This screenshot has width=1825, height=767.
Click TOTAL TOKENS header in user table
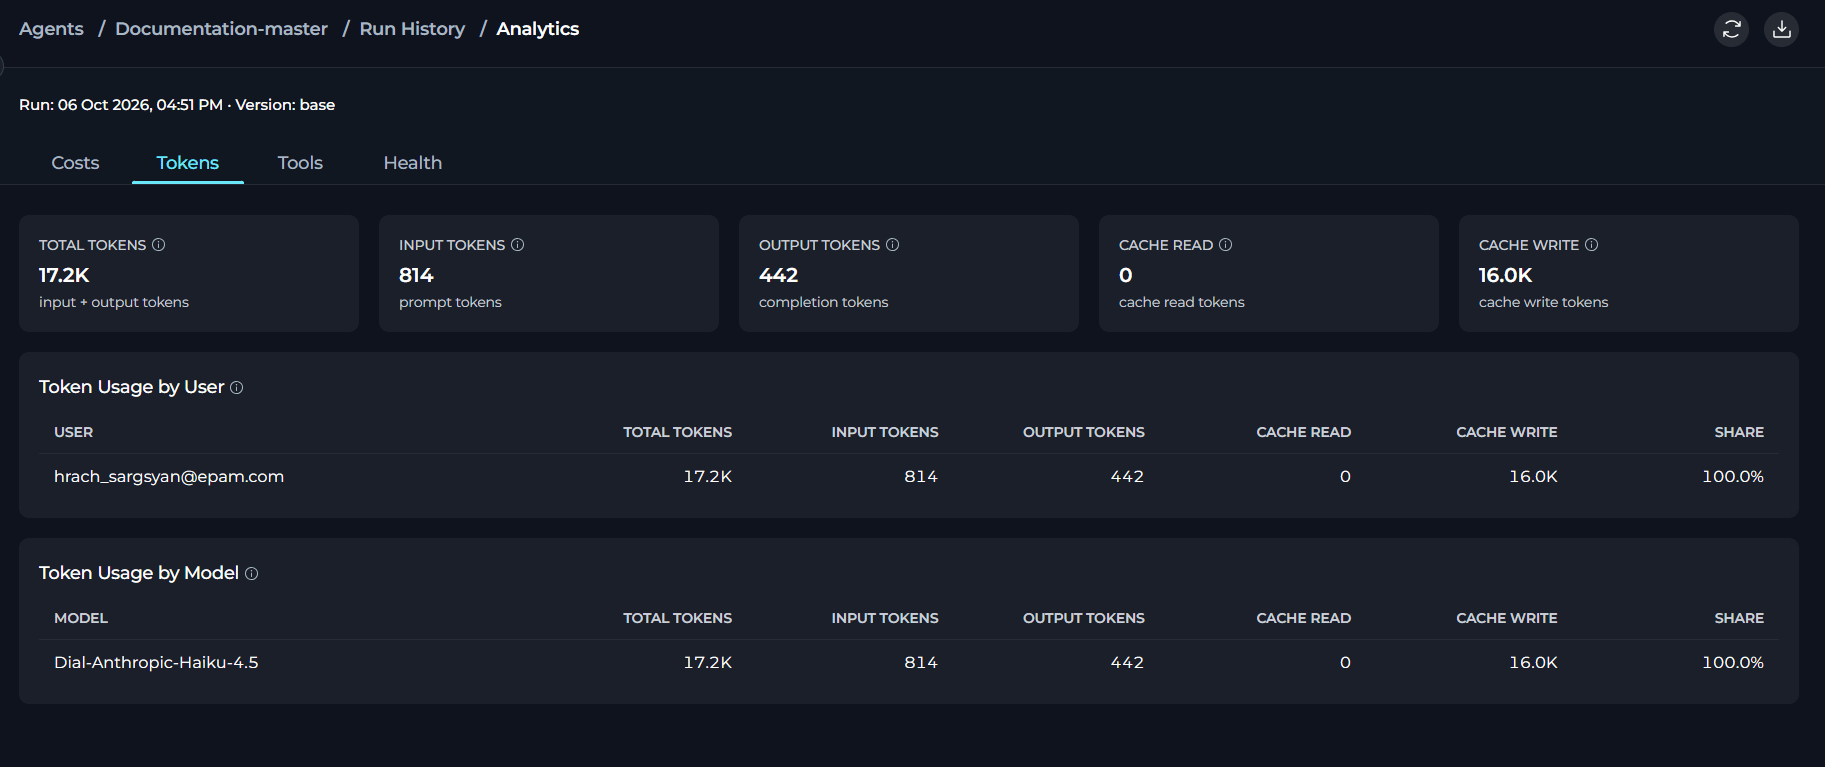point(678,432)
